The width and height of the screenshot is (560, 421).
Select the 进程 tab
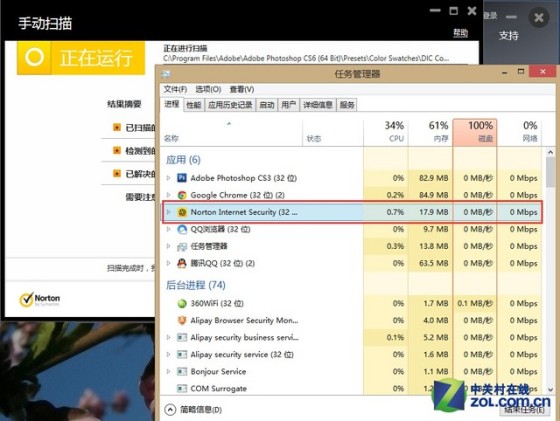click(x=172, y=104)
